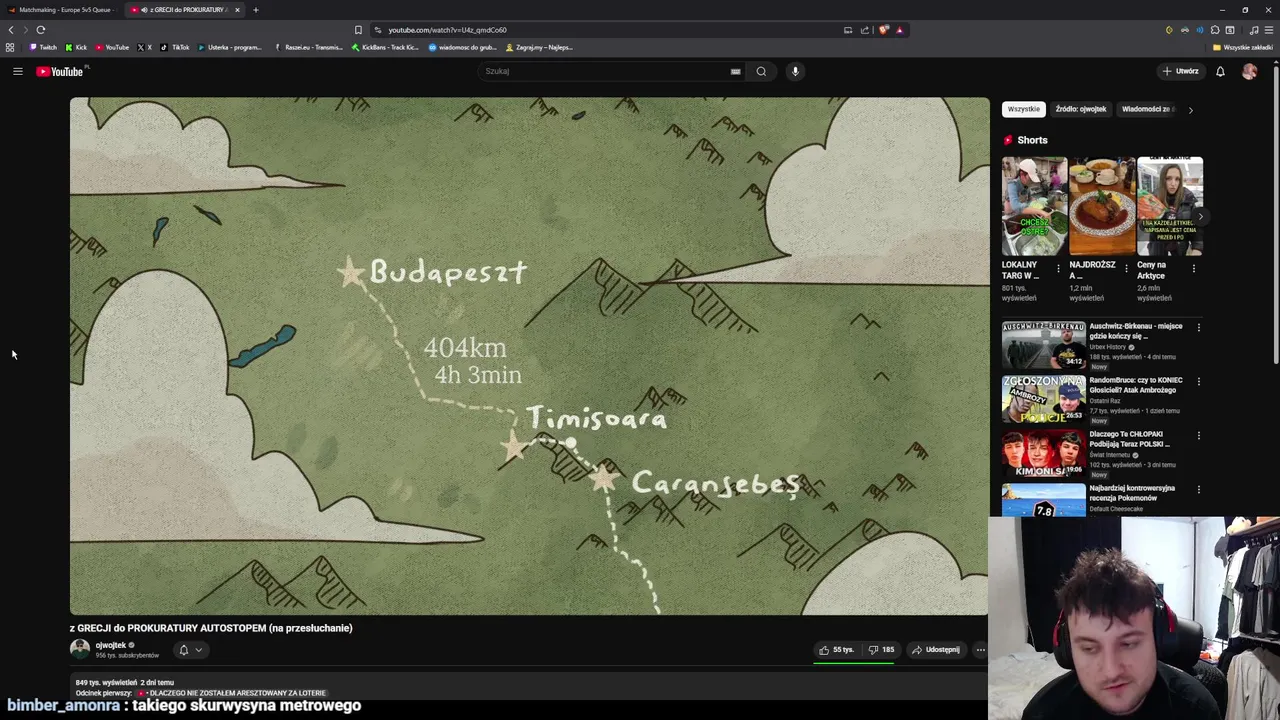1280x720 pixels.
Task: Go to the YouTube home logo
Action: (x=61, y=71)
